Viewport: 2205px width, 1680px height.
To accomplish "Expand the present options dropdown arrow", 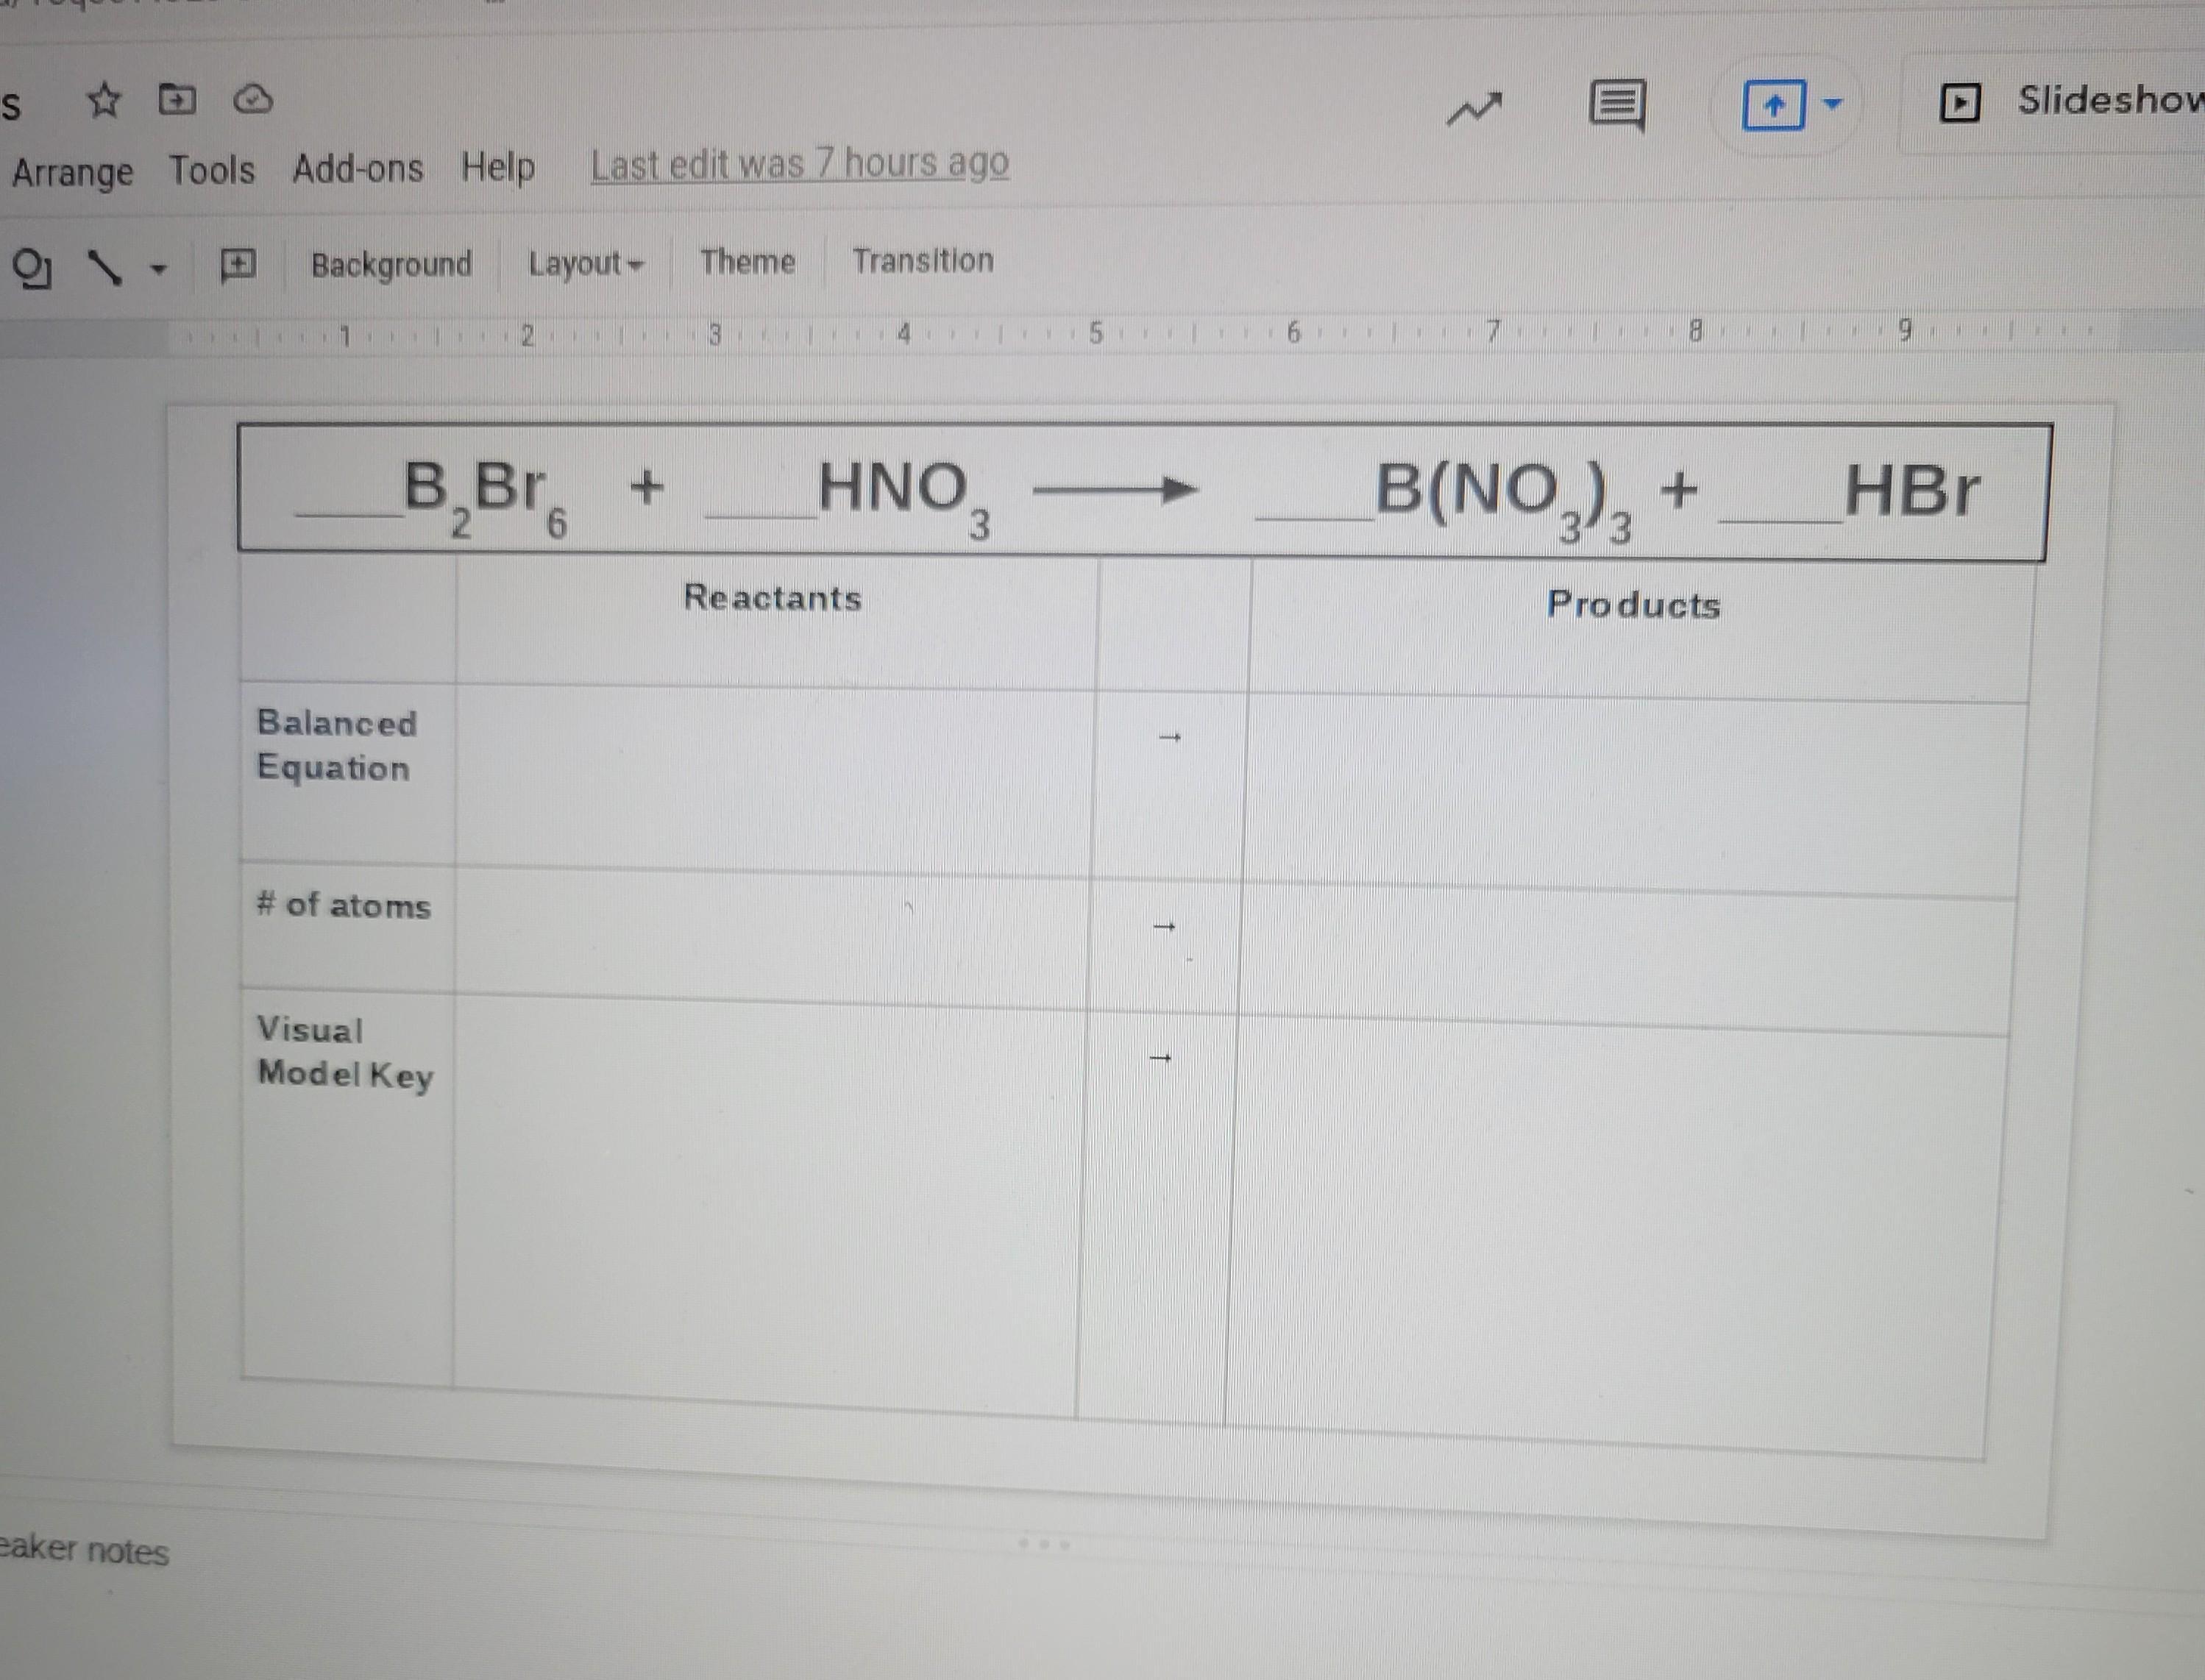I will pyautogui.click(x=1832, y=104).
